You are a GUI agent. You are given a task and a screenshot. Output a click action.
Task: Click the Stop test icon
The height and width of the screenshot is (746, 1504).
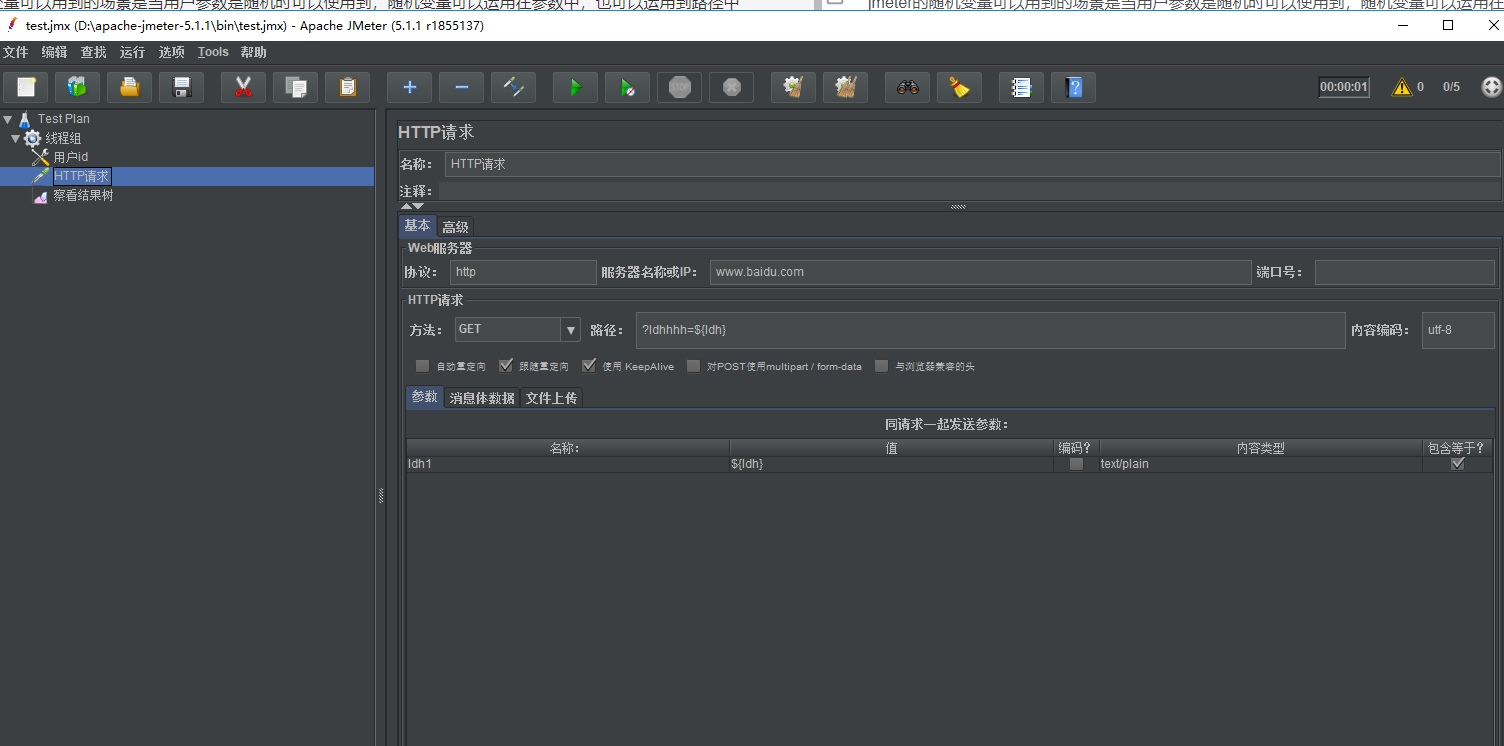click(x=679, y=87)
